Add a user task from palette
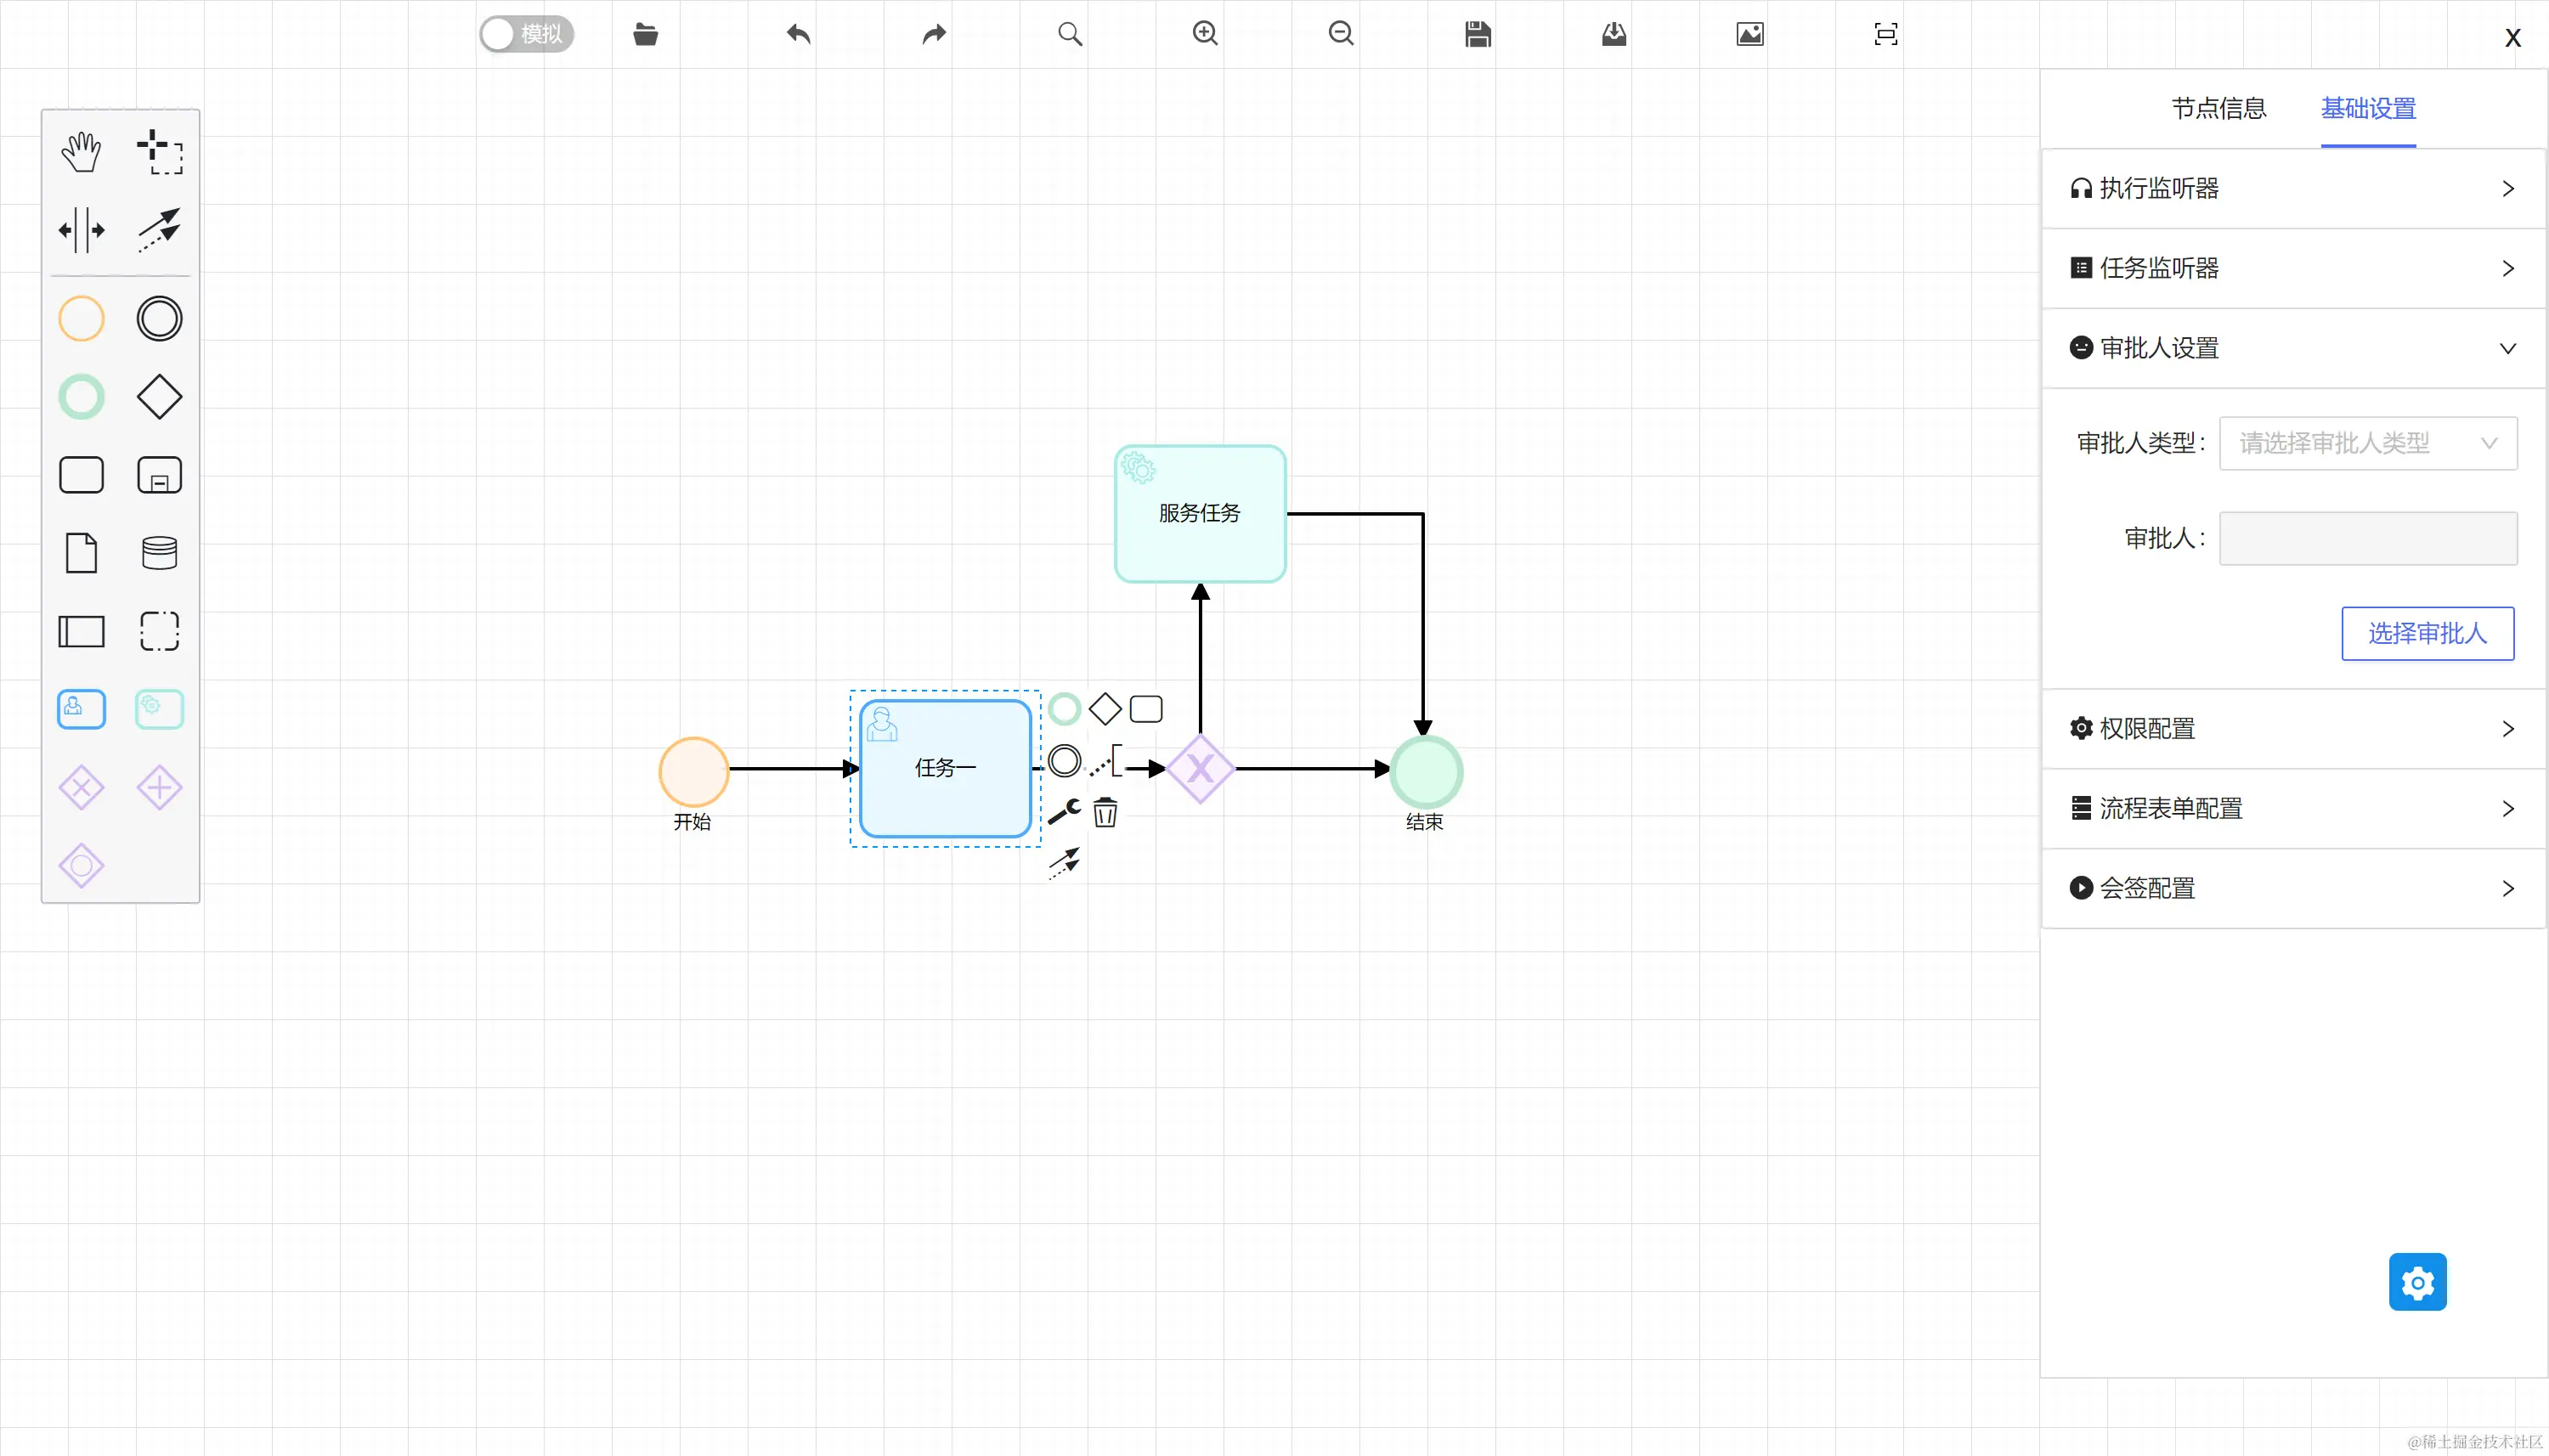The height and width of the screenshot is (1456, 2549). 81,709
